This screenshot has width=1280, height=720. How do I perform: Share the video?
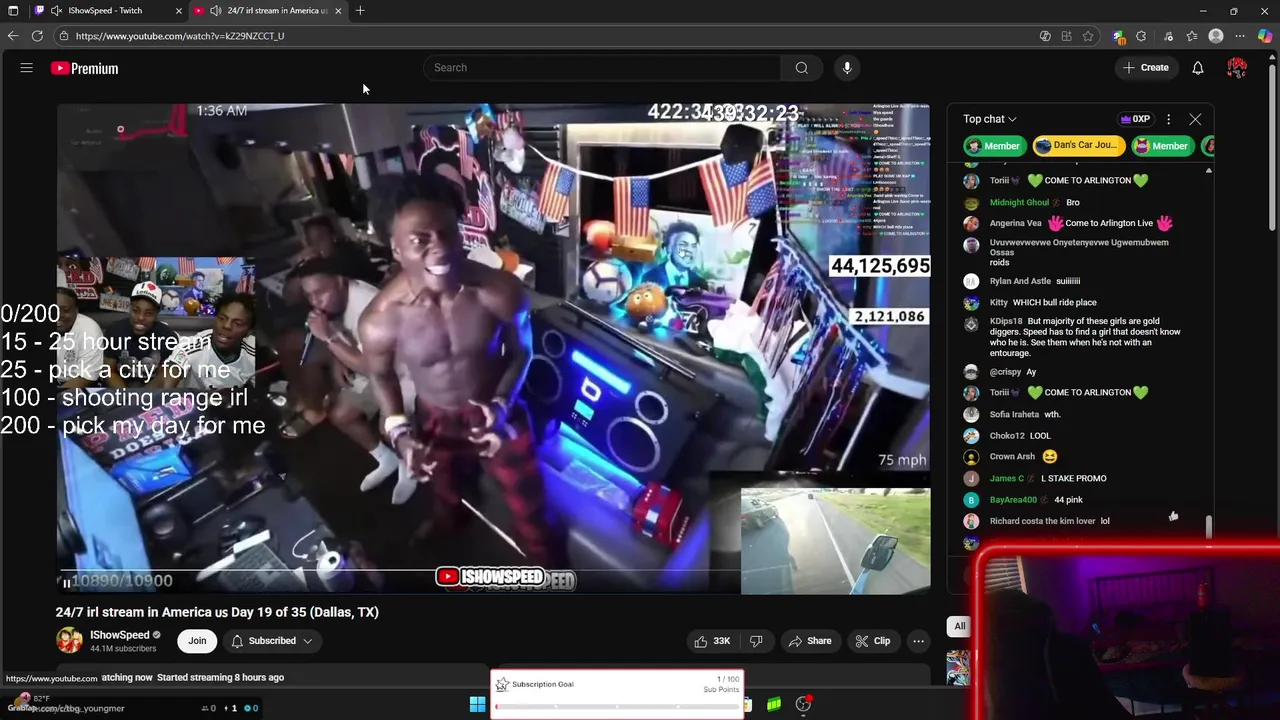810,641
